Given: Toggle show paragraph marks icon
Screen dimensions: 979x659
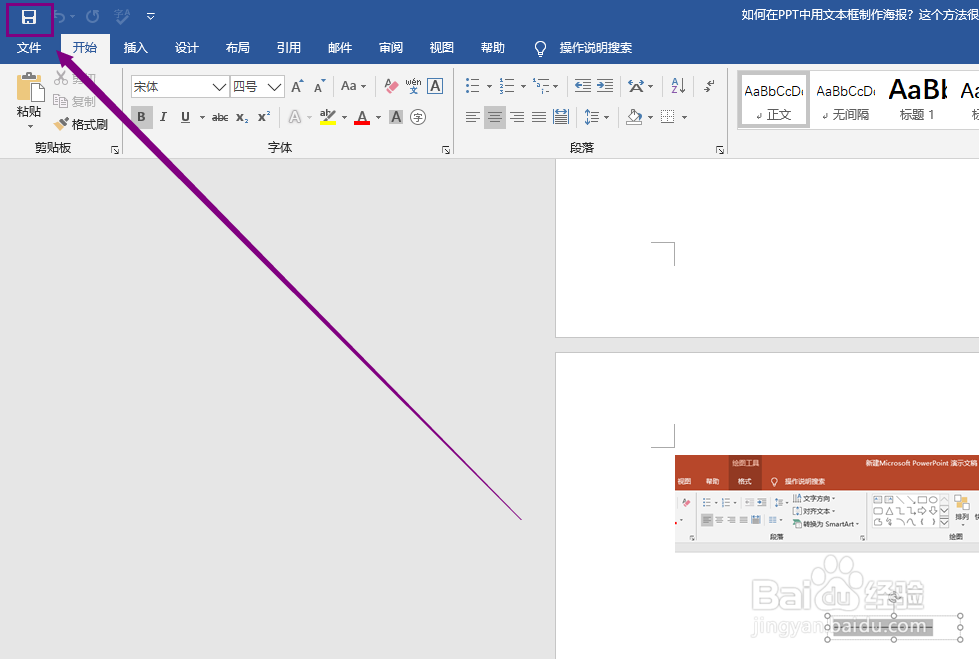Looking at the screenshot, I should point(709,86).
